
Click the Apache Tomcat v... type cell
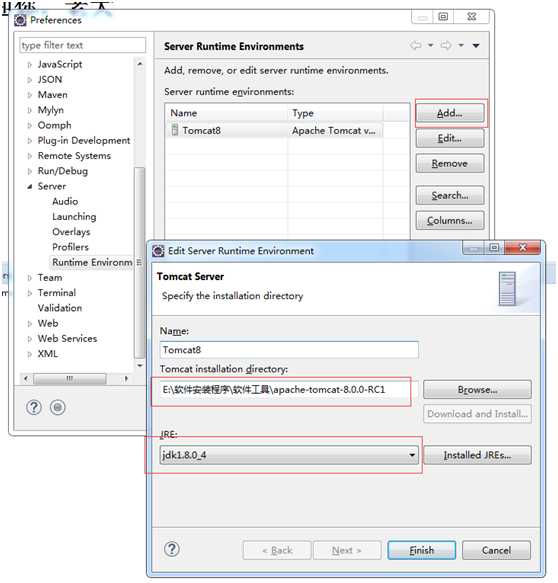tap(334, 131)
